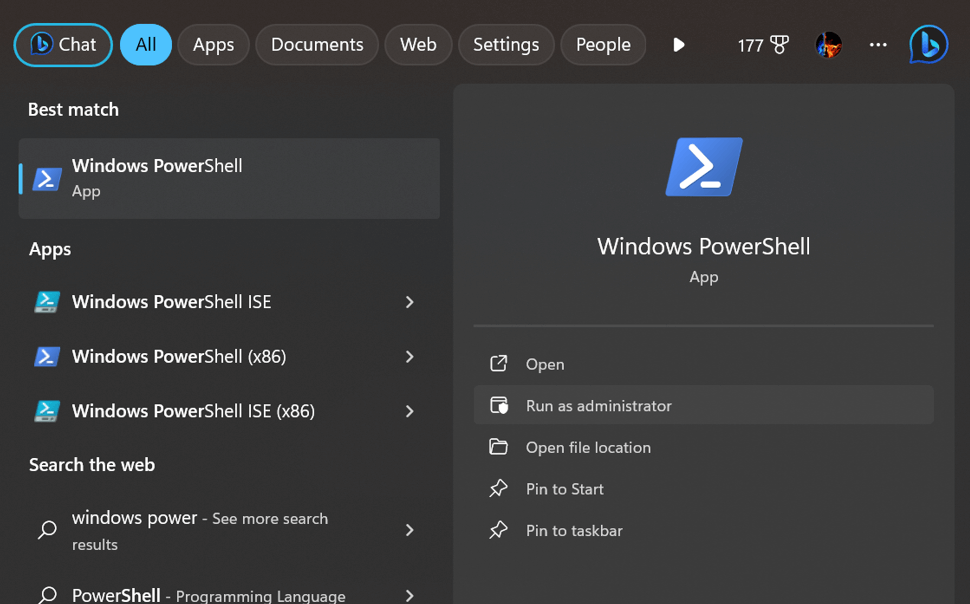Click the pin icon beside Pin to taskbar
Viewport: 970px width, 604px height.
499,530
